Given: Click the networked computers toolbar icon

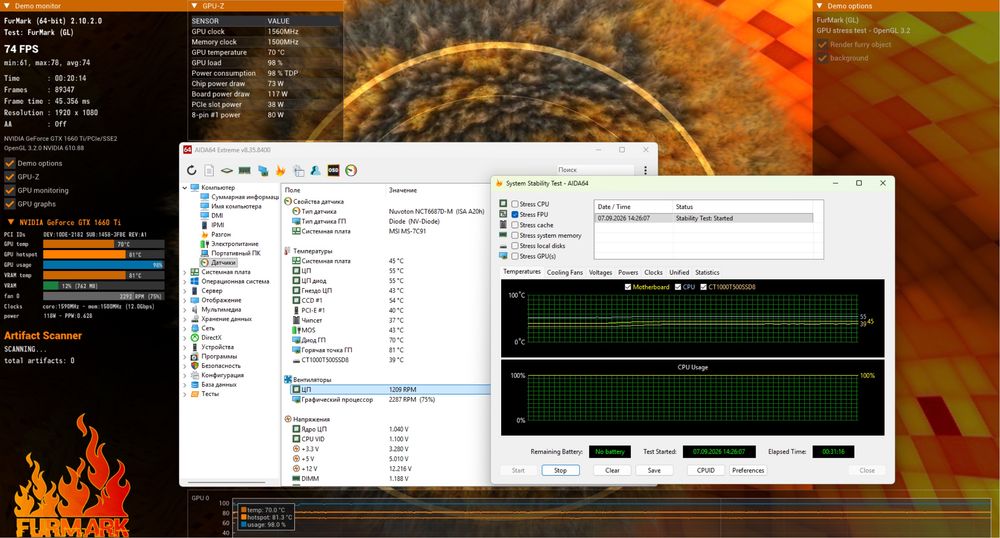Looking at the screenshot, I should (263, 170).
